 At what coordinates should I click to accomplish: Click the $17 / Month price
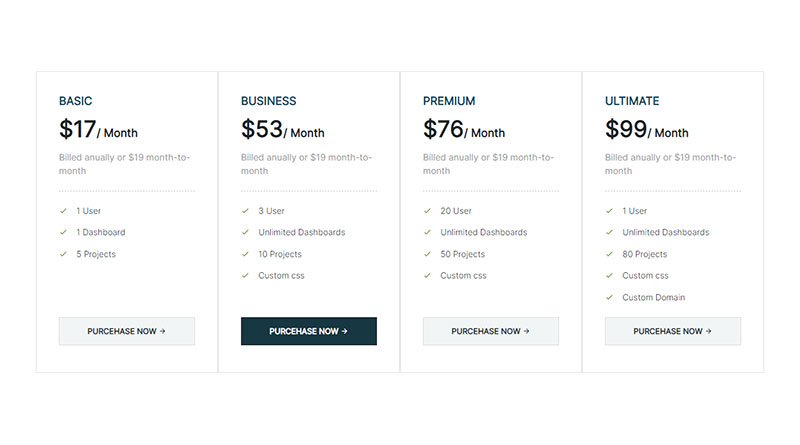coord(98,130)
